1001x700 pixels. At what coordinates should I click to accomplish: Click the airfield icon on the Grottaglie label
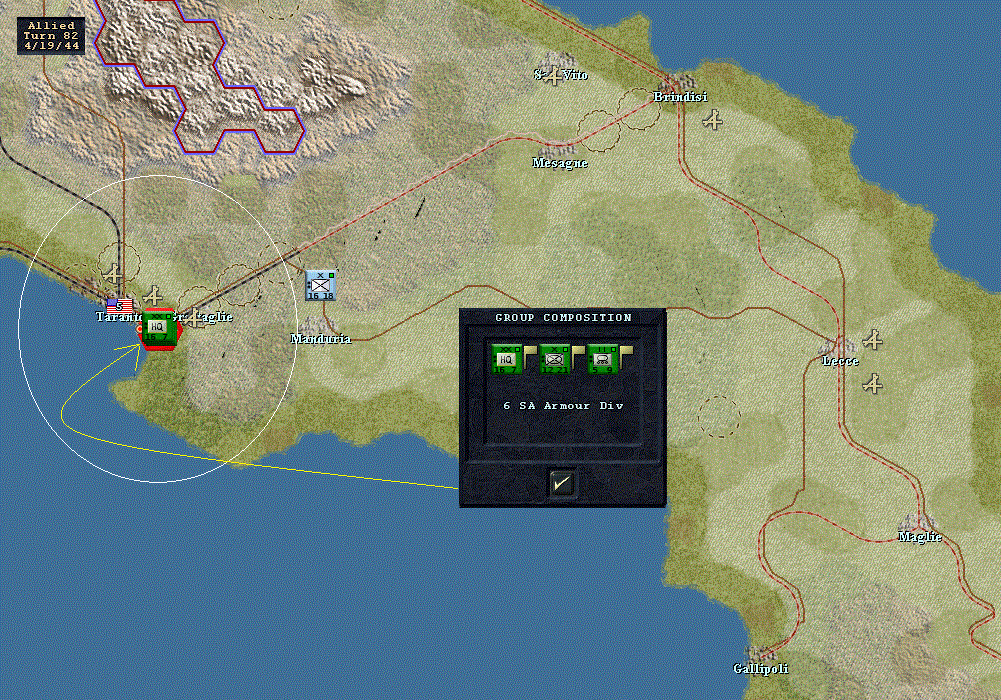click(193, 318)
